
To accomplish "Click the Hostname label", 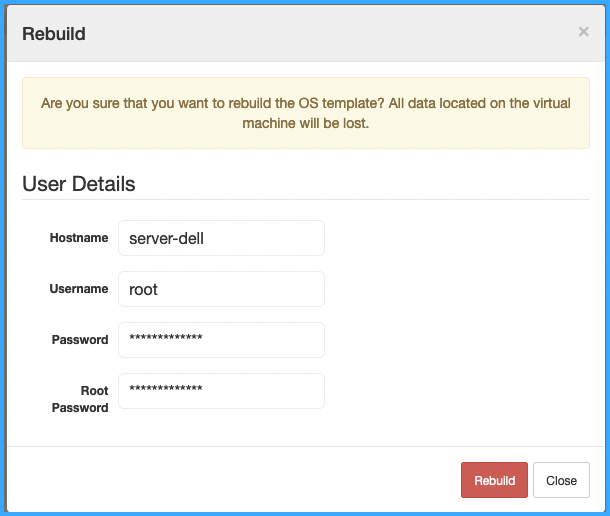I will click(79, 238).
